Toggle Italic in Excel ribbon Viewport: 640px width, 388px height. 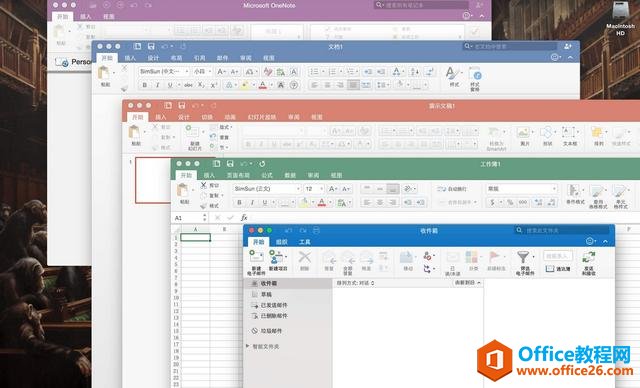tap(252, 202)
